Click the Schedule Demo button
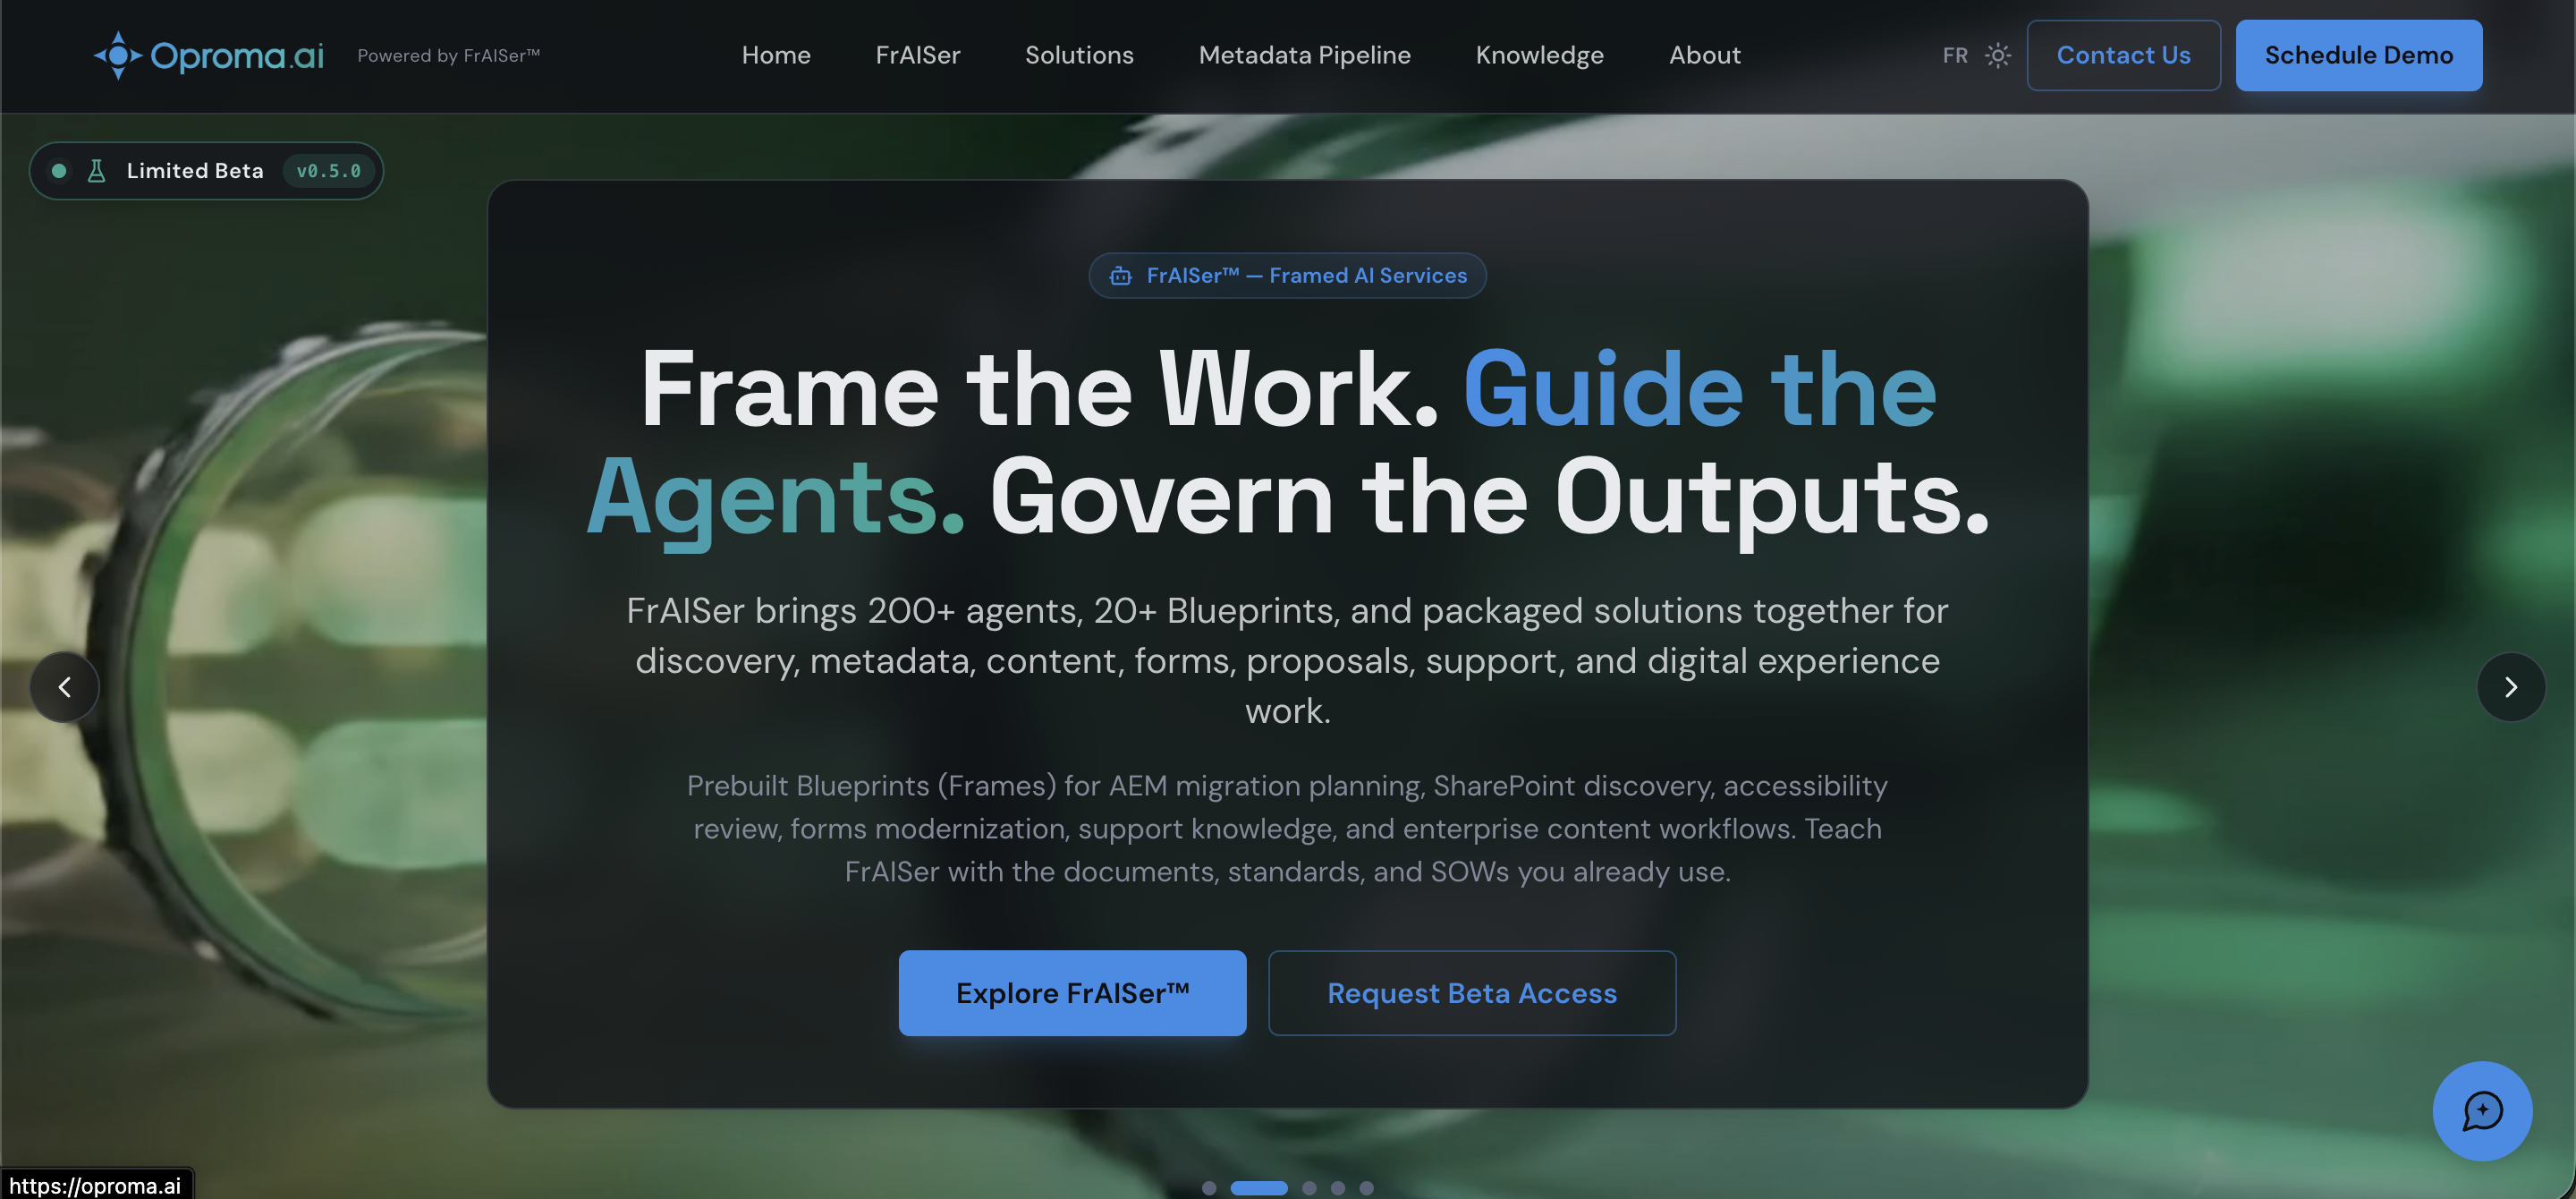 click(x=2358, y=55)
